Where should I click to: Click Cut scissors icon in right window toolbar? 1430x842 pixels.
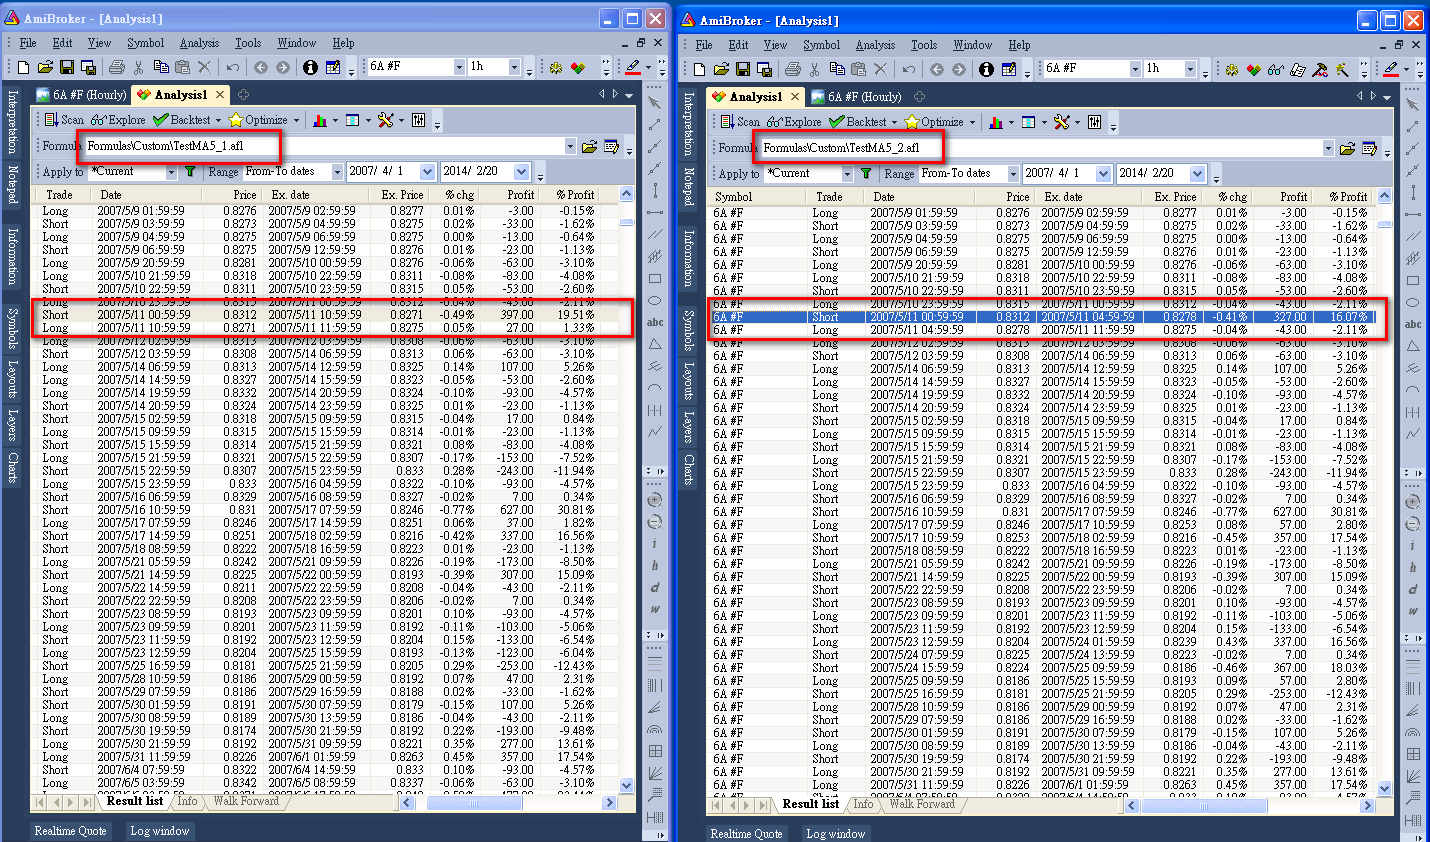814,69
